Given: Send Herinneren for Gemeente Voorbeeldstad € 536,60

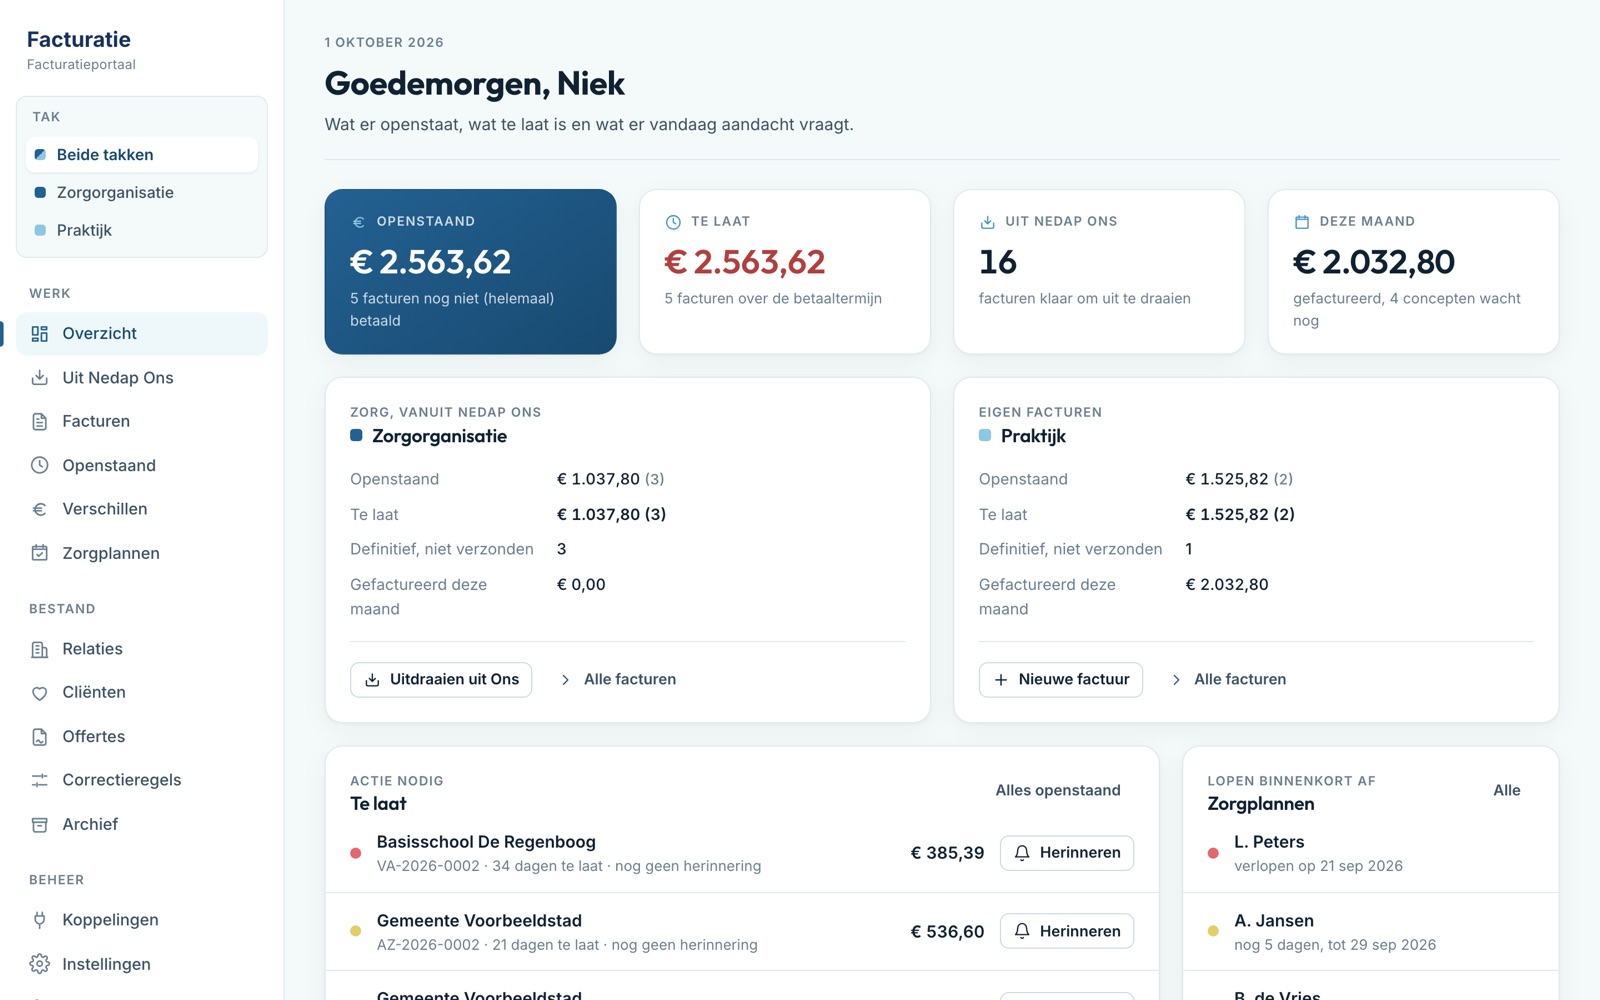Looking at the screenshot, I should pos(1067,931).
